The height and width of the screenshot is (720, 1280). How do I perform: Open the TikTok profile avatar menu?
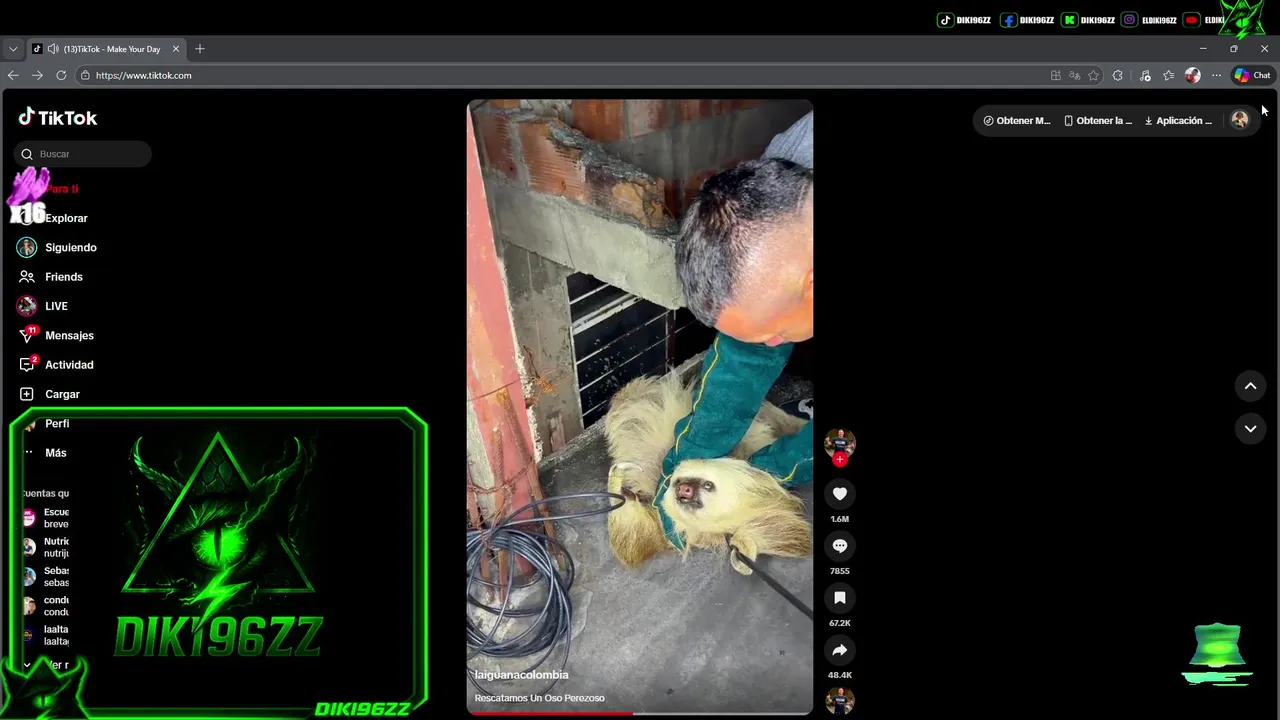coord(1240,120)
